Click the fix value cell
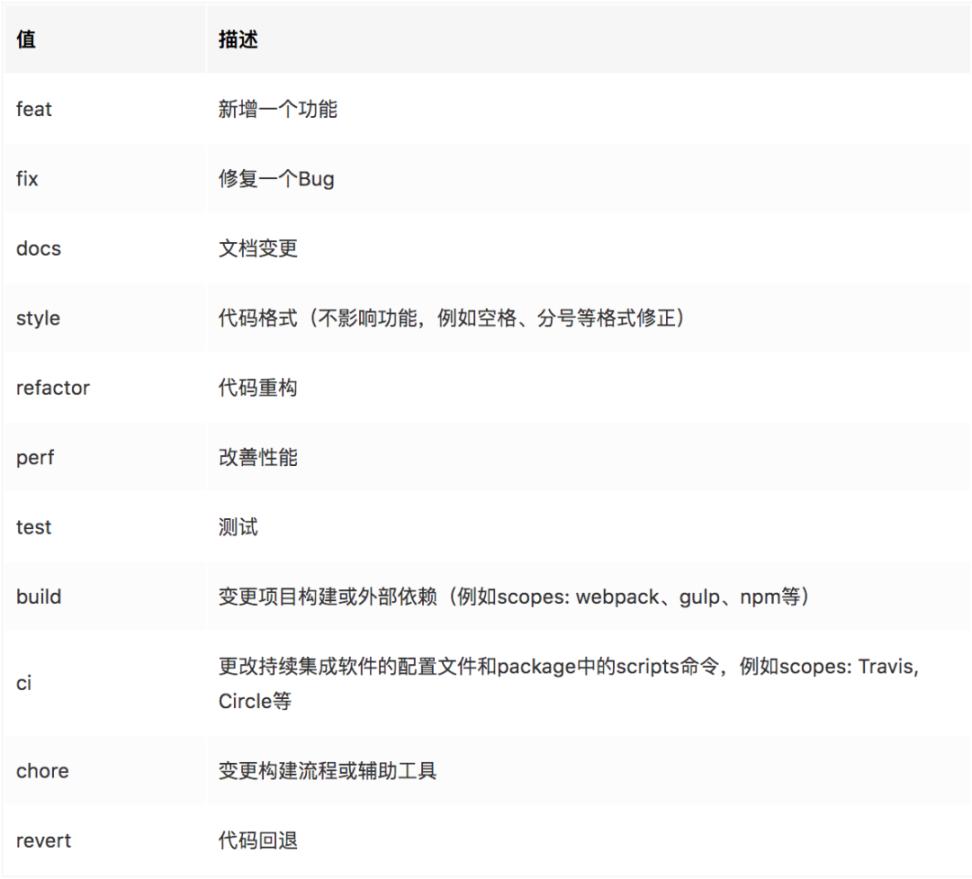 (27, 179)
